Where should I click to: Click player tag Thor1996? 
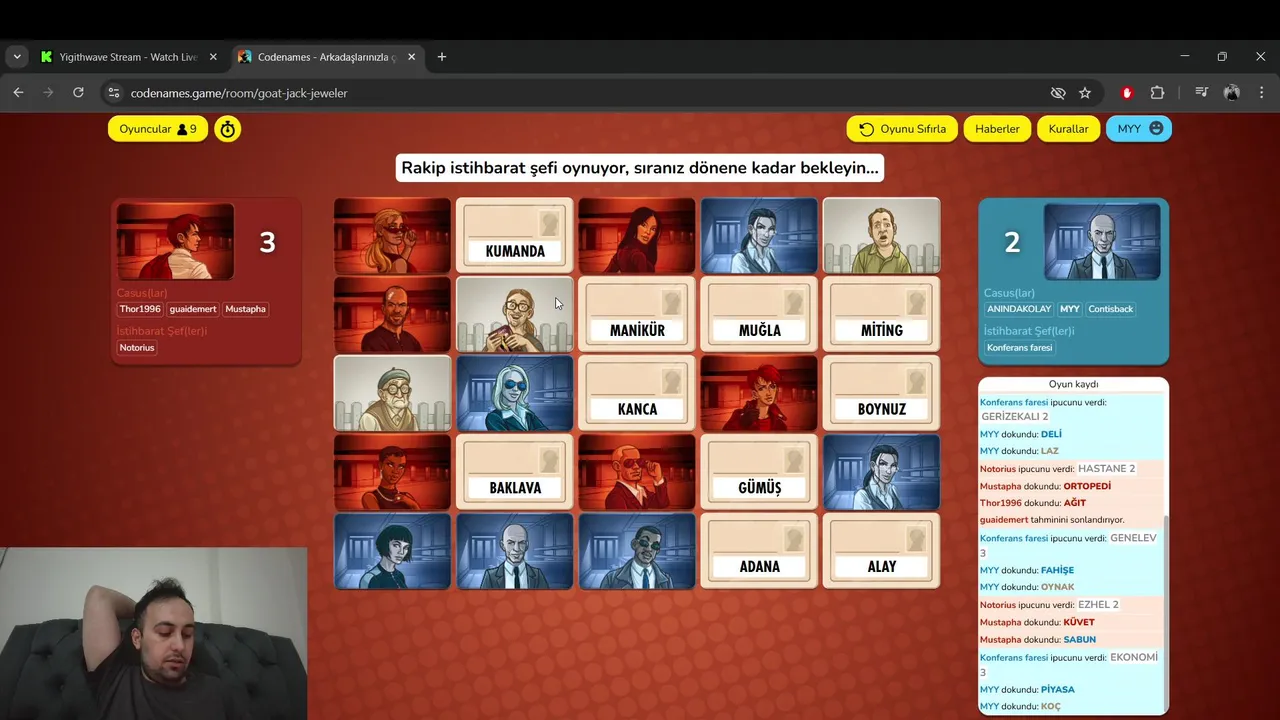point(140,309)
